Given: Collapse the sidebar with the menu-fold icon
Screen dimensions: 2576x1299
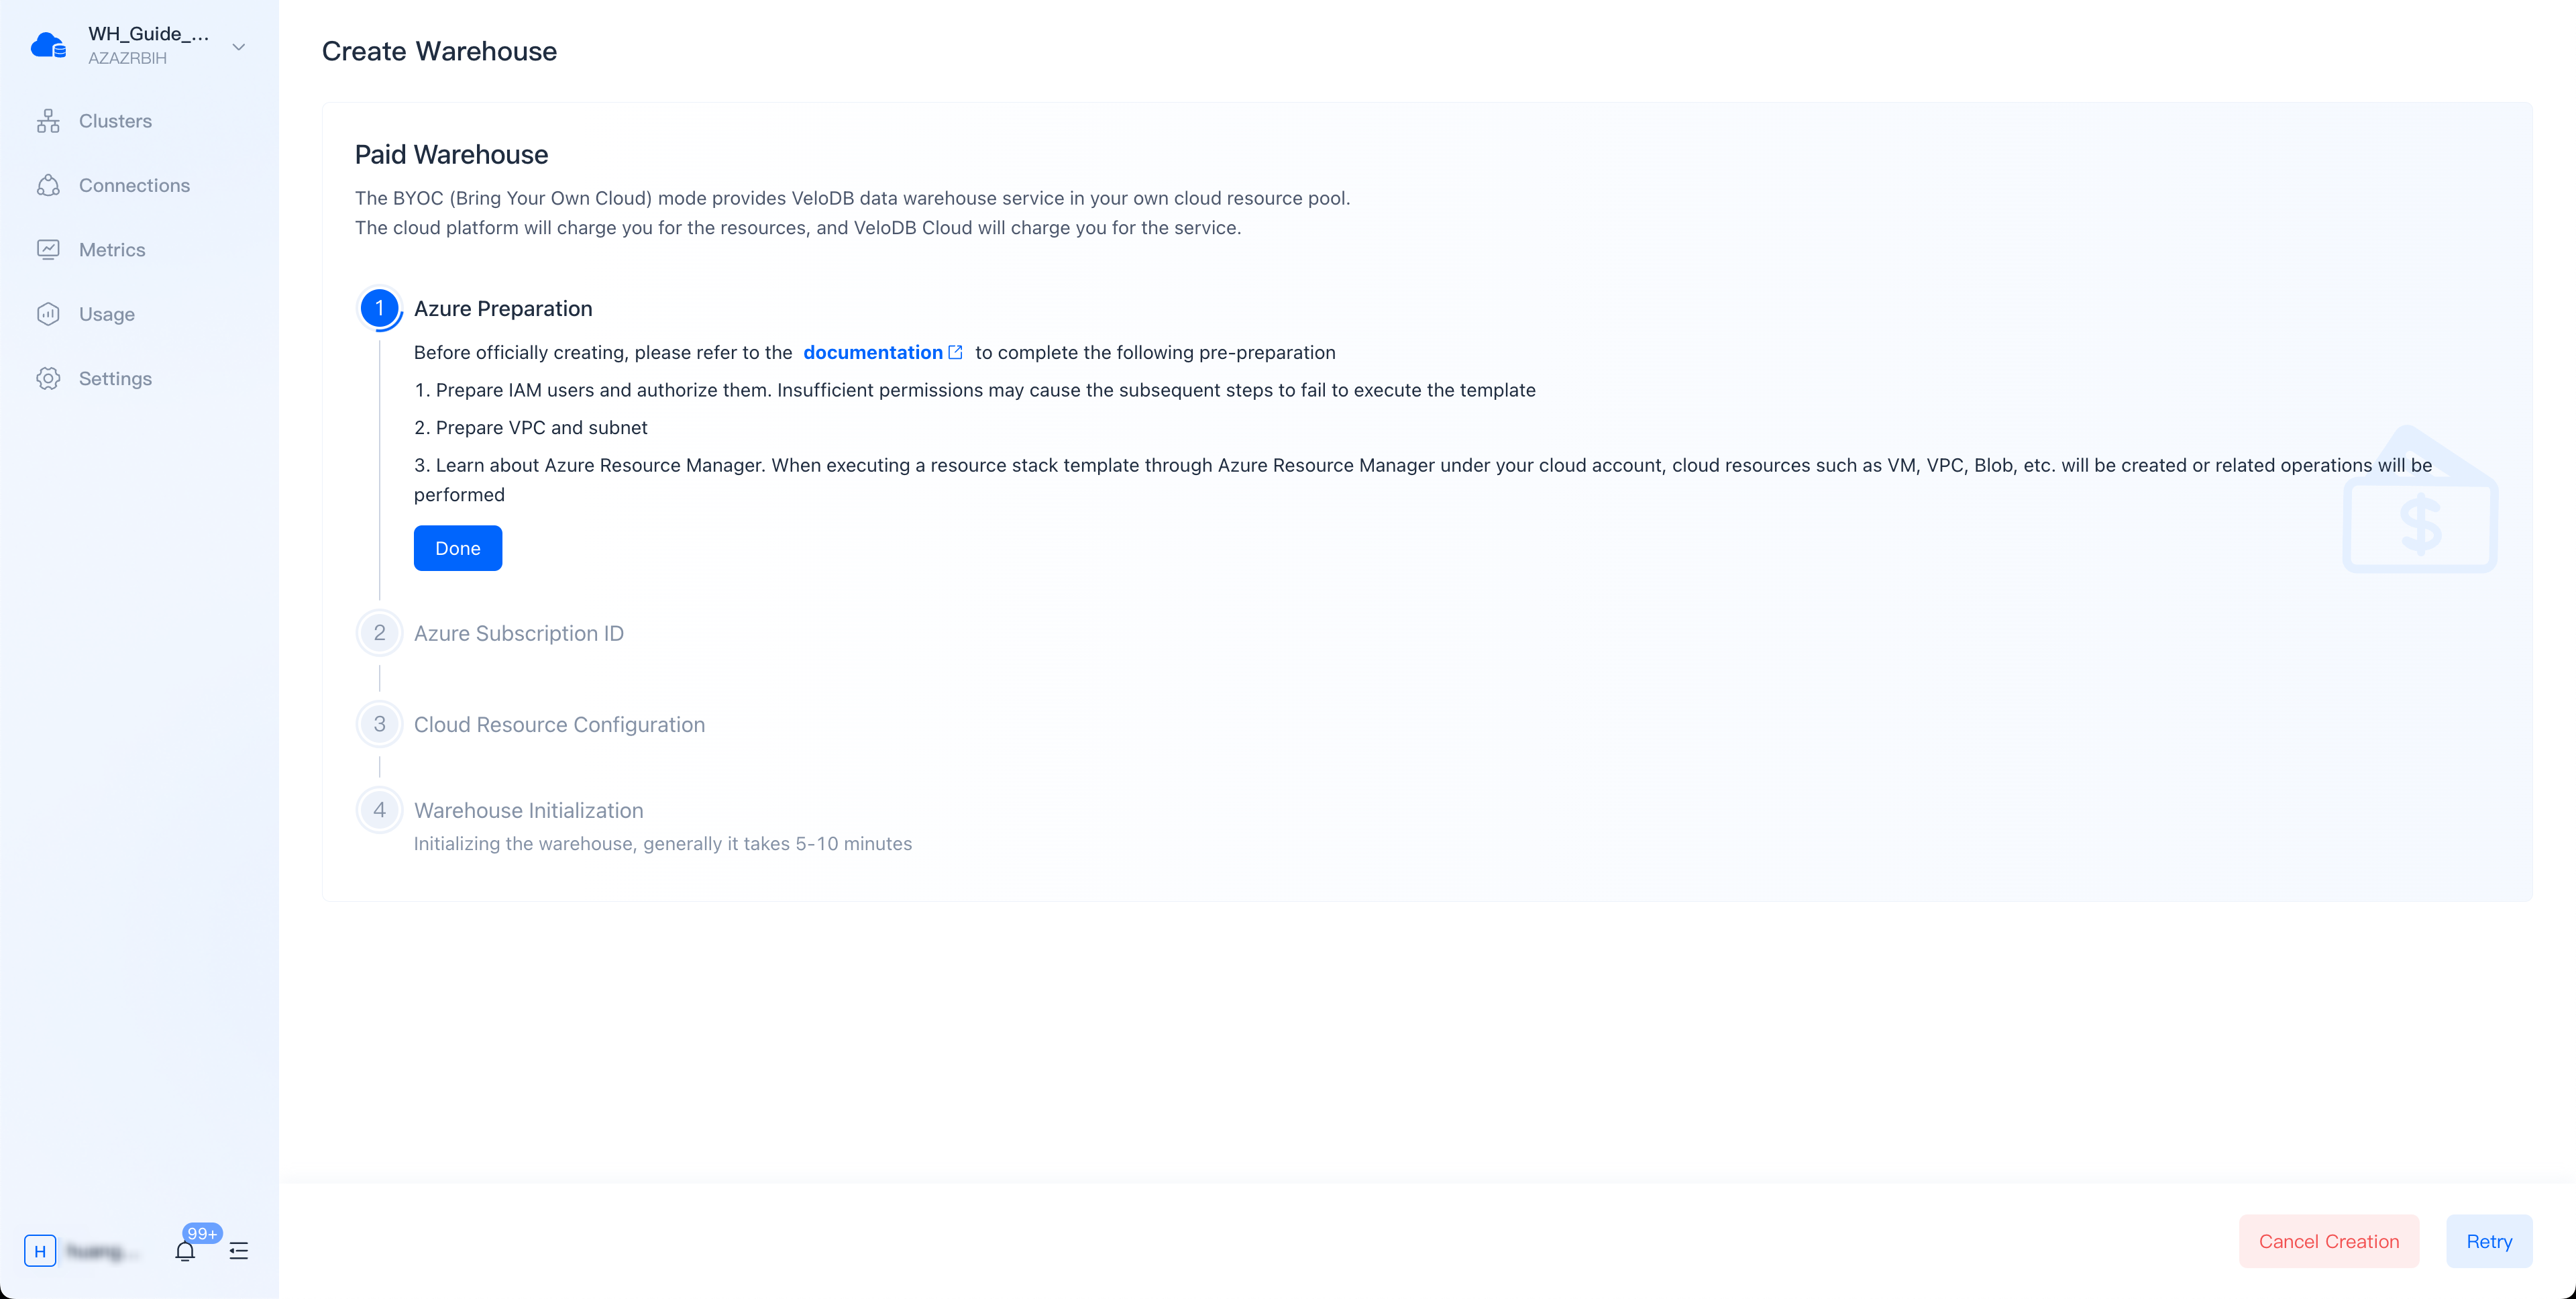Looking at the screenshot, I should [x=239, y=1251].
